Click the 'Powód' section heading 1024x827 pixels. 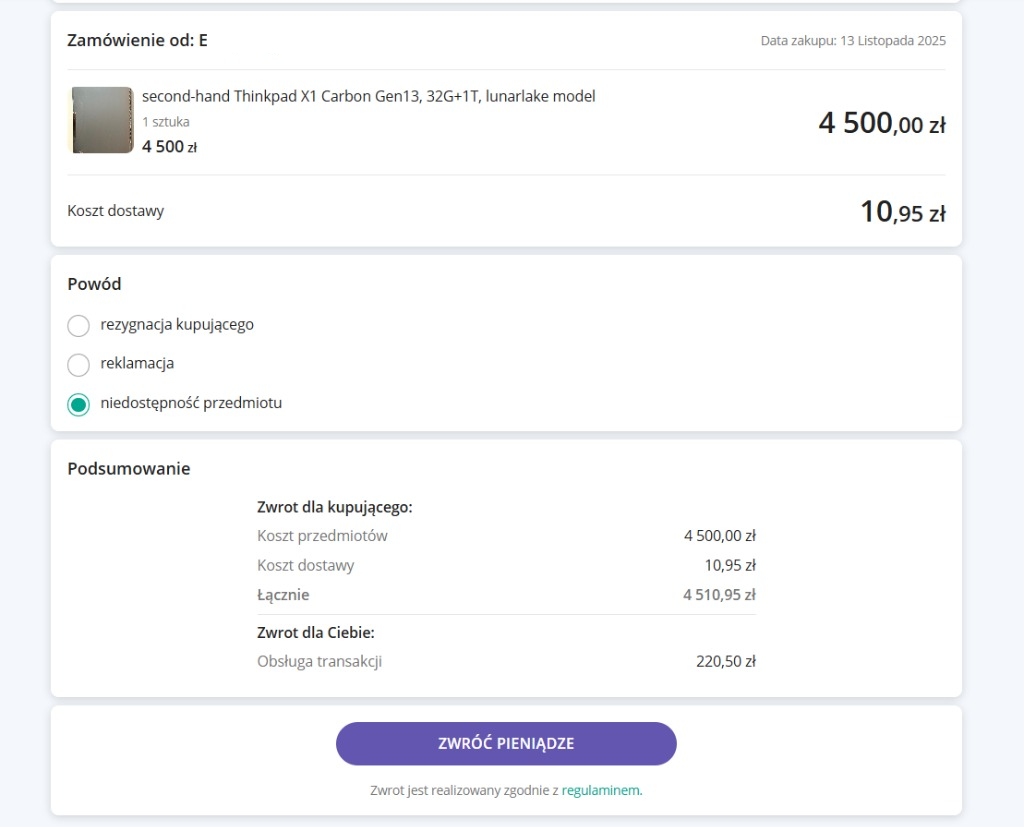coord(94,284)
